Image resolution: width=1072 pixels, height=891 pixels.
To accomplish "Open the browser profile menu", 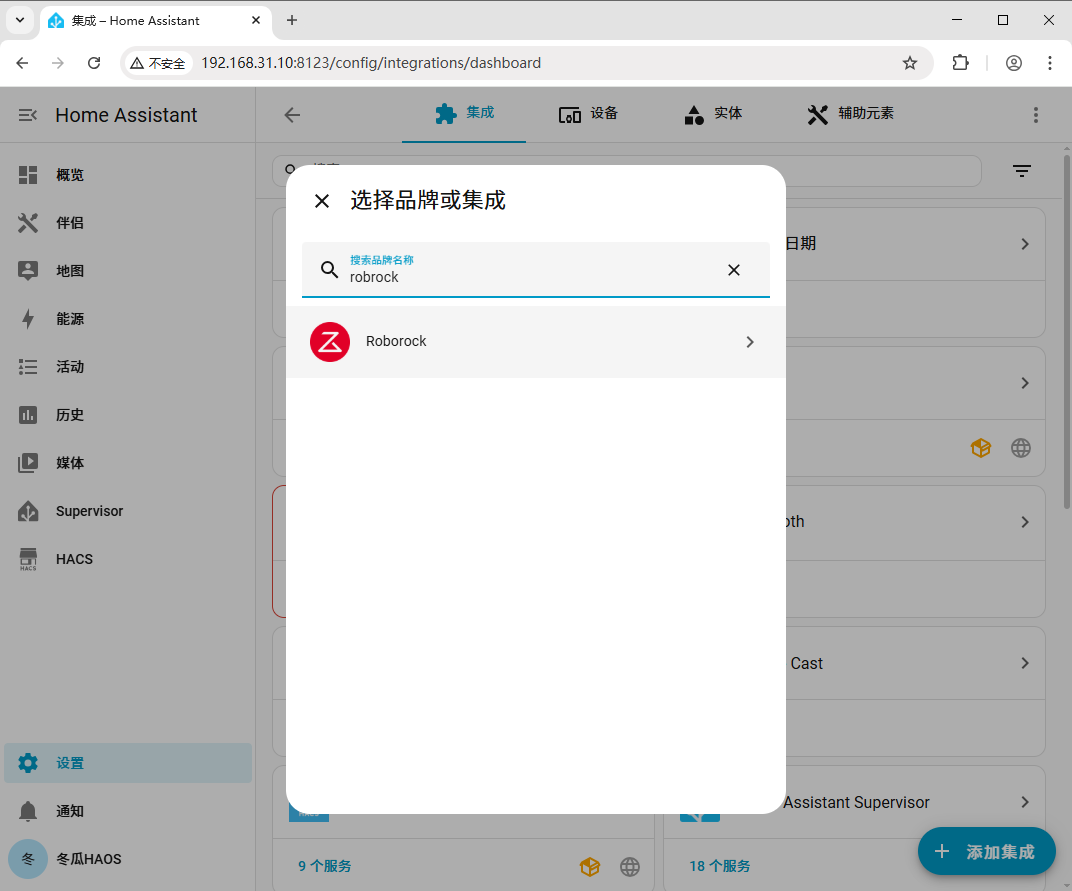I will click(1014, 63).
